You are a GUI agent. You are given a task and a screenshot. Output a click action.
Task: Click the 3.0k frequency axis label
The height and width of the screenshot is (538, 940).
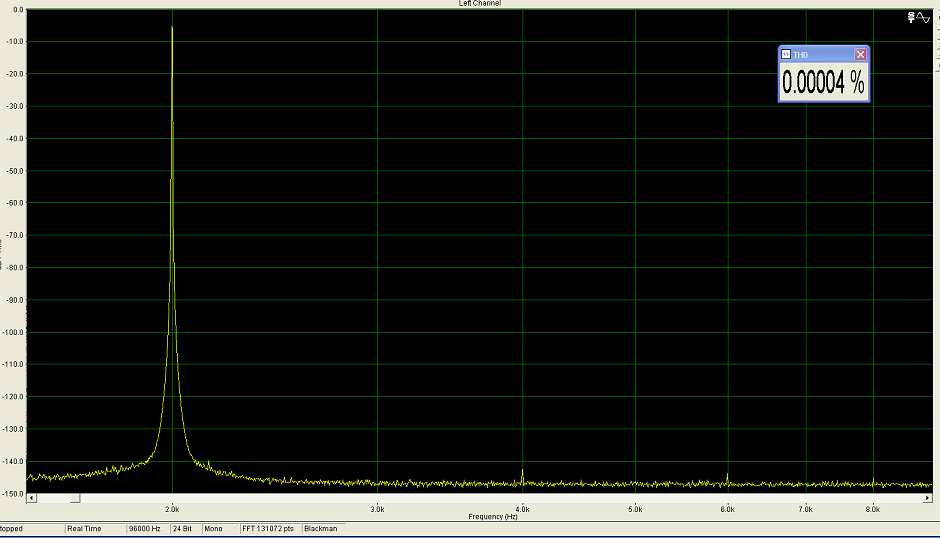[377, 509]
